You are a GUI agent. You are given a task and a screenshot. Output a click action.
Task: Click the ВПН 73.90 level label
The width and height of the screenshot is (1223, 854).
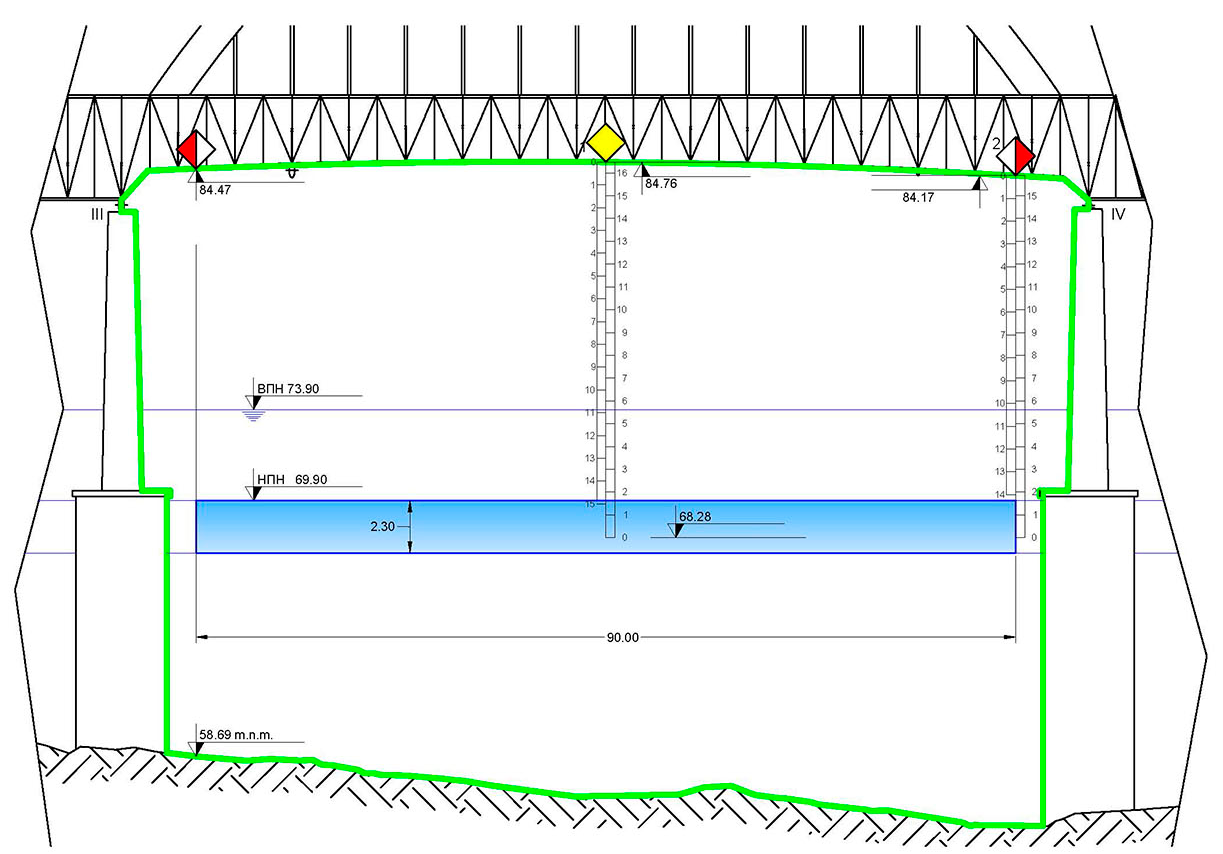288,388
